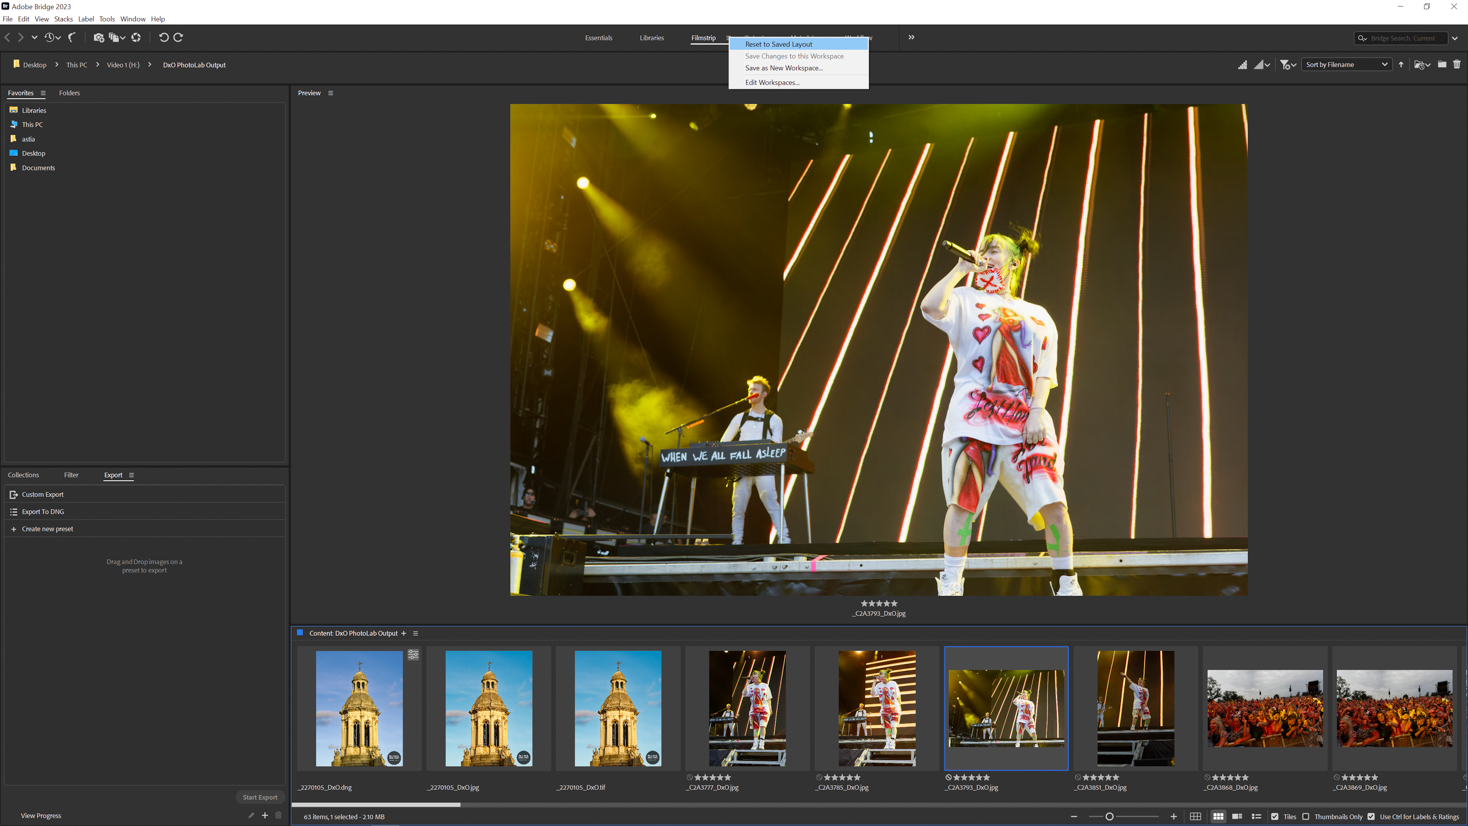Open the Export panel options menu
Viewport: 1468px width, 826px height.
click(x=131, y=475)
